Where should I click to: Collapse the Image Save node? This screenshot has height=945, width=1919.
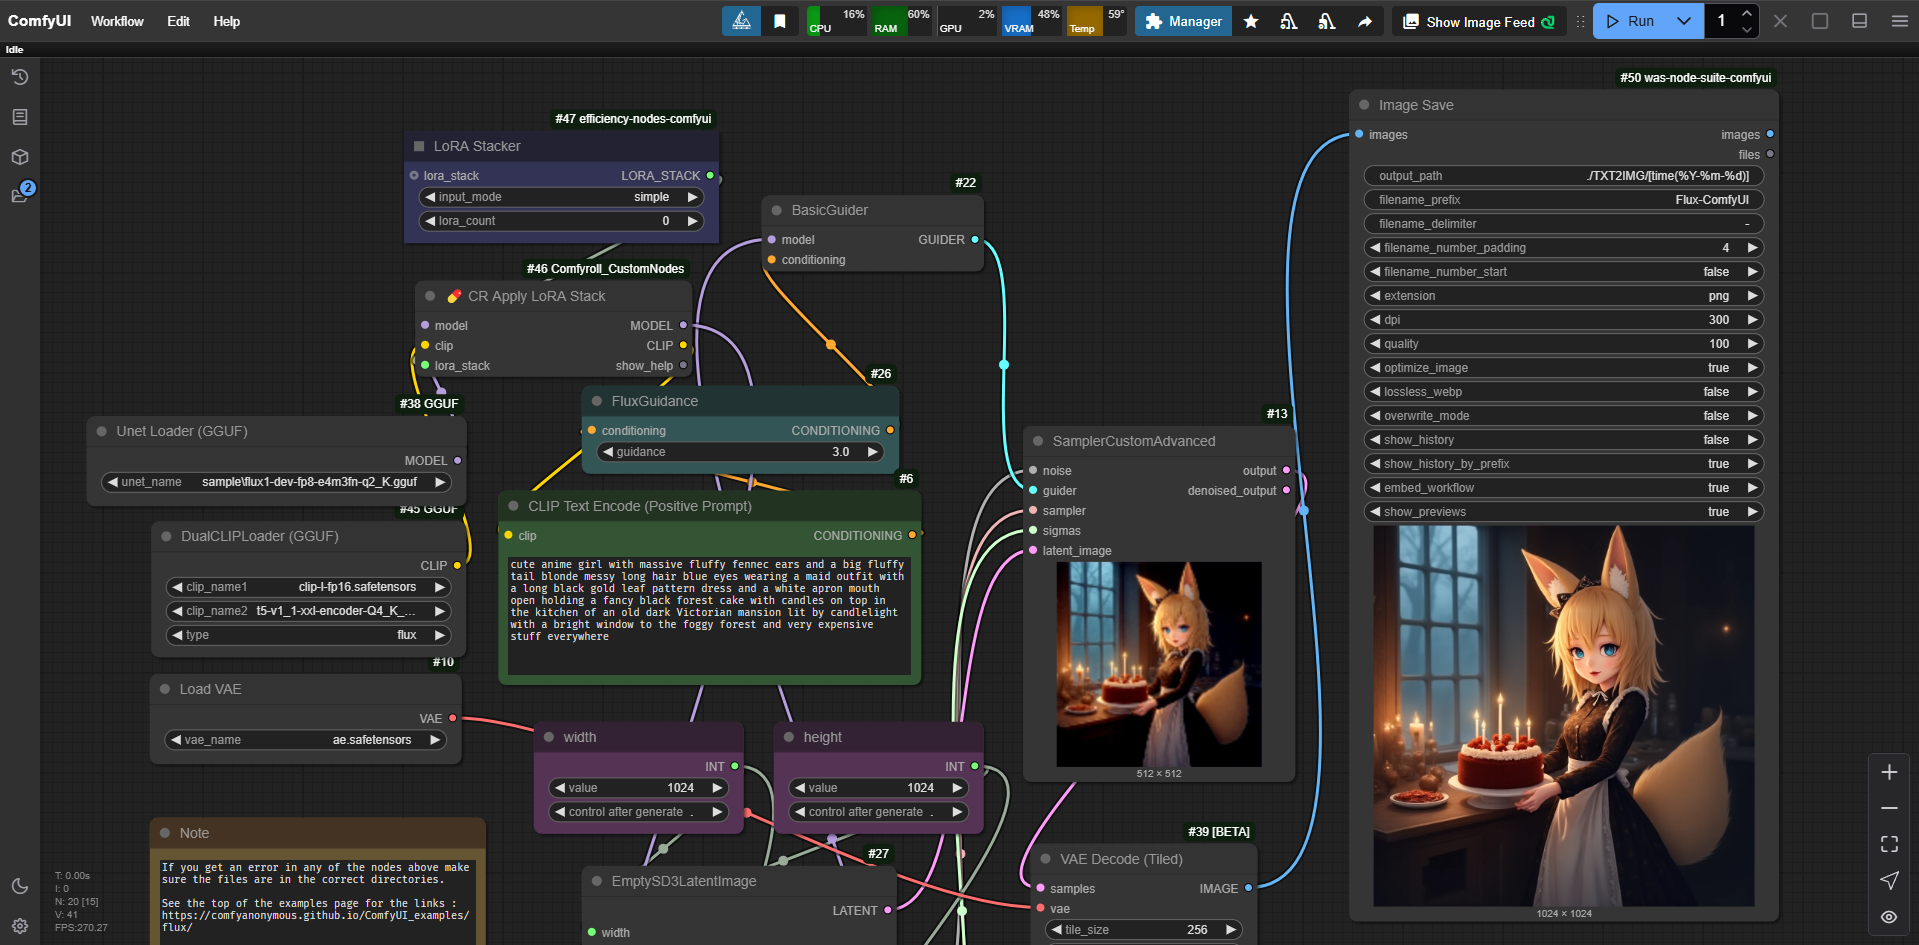(1364, 105)
